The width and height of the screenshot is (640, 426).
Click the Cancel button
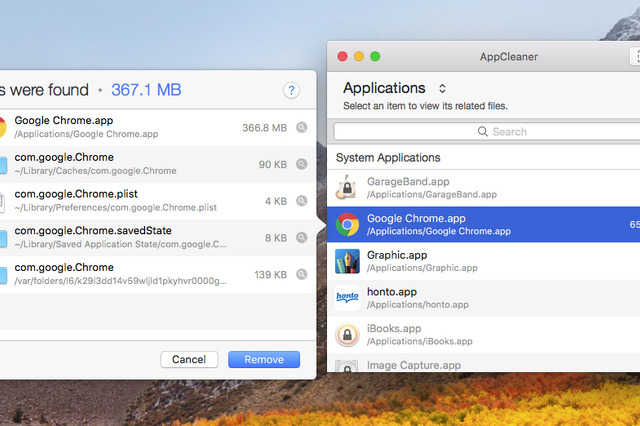point(189,359)
